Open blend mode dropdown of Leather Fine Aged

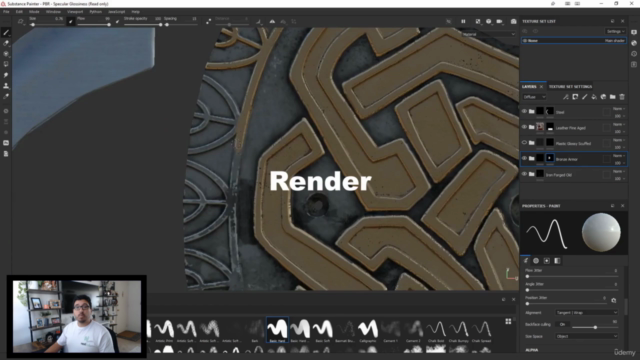(619, 124)
